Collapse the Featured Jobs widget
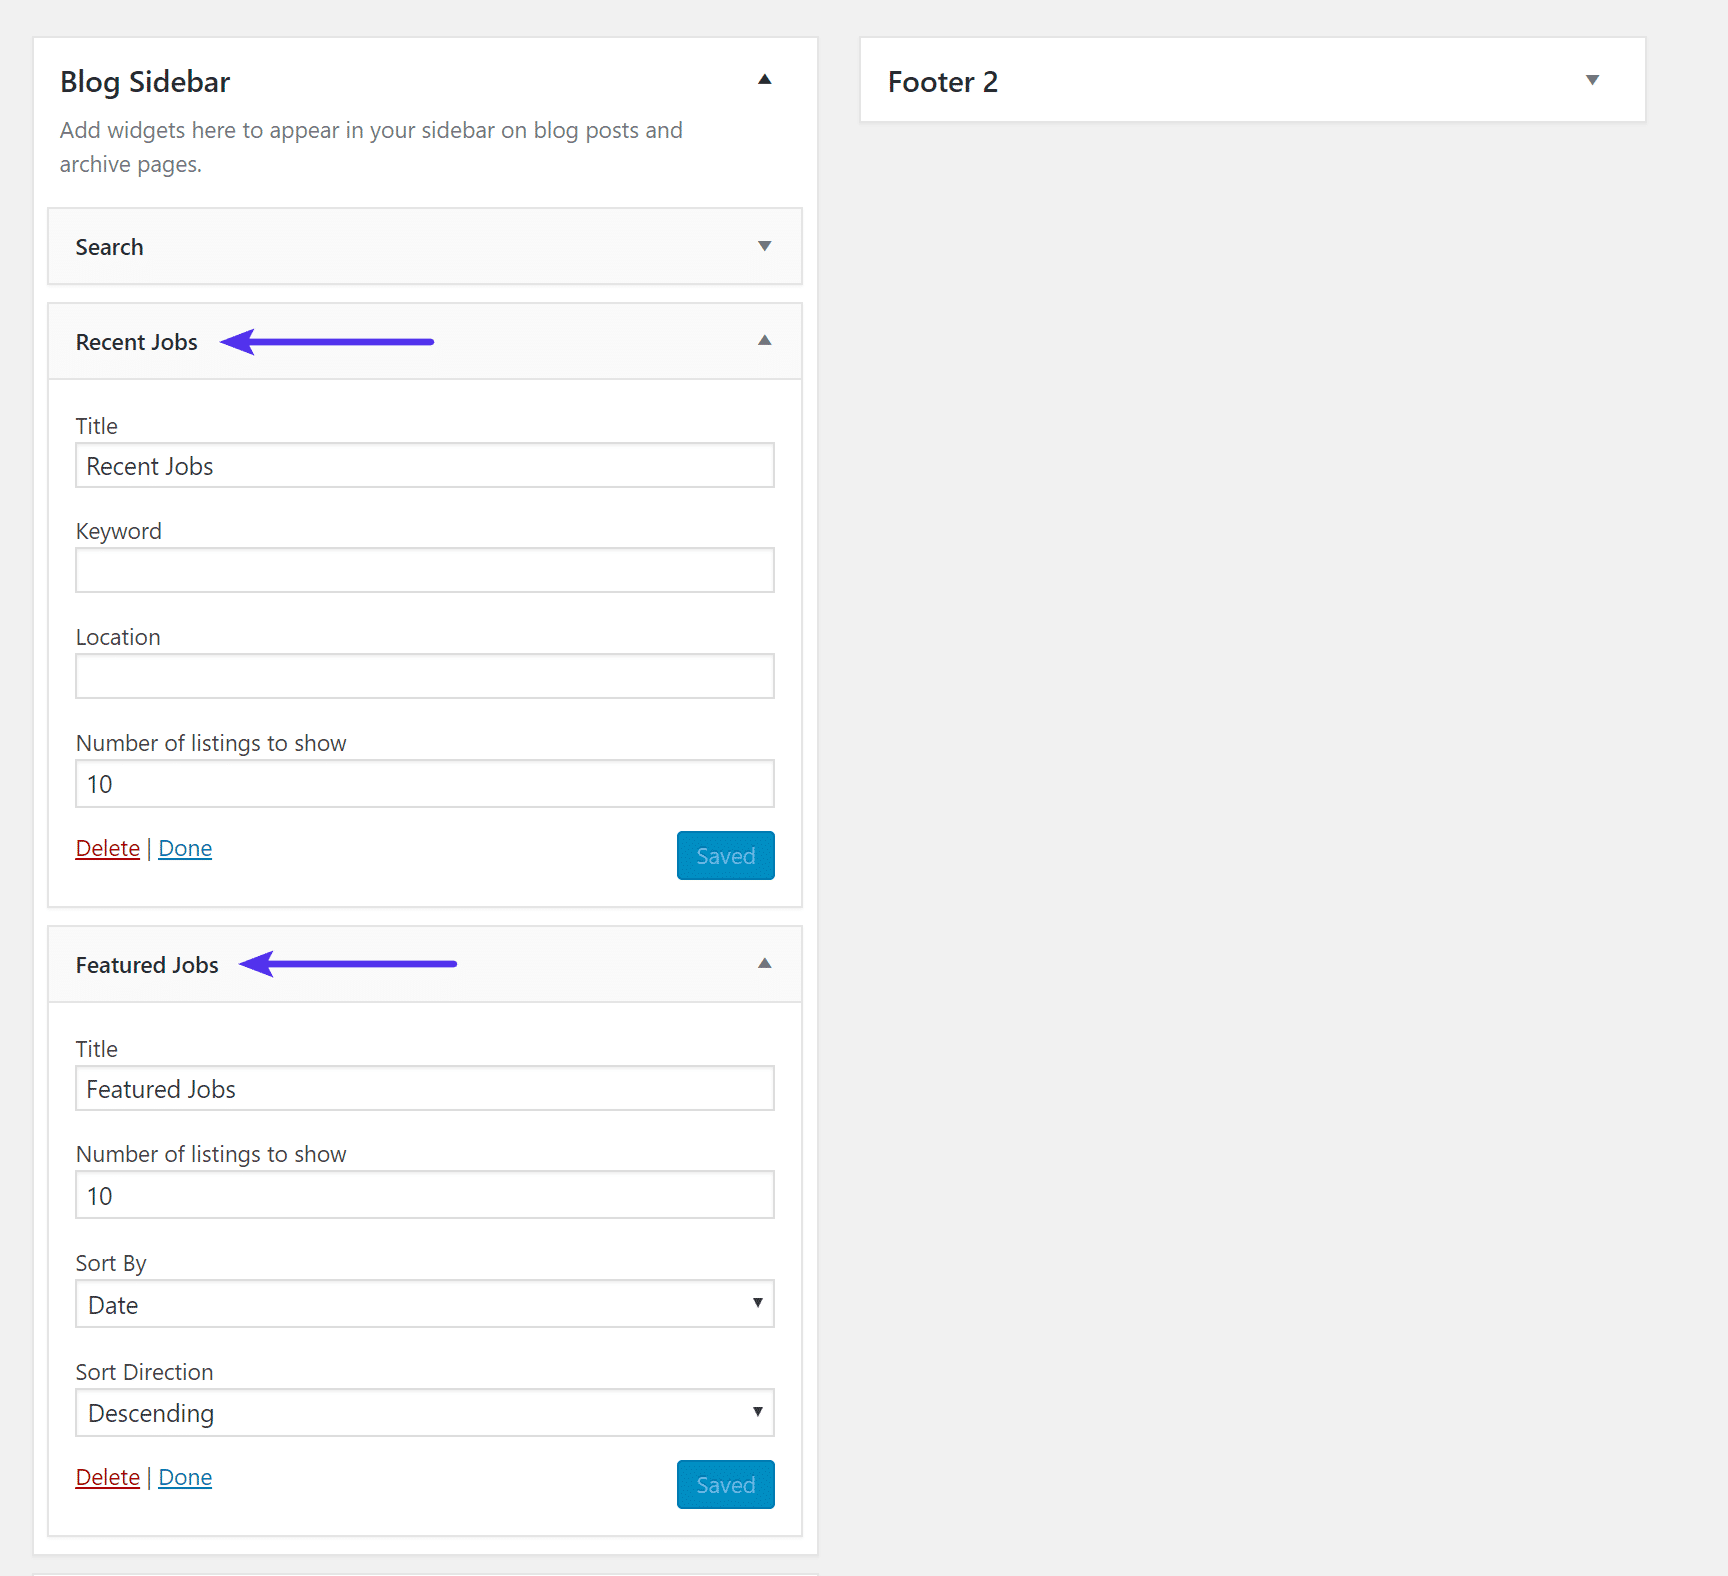Image resolution: width=1728 pixels, height=1576 pixels. (765, 963)
